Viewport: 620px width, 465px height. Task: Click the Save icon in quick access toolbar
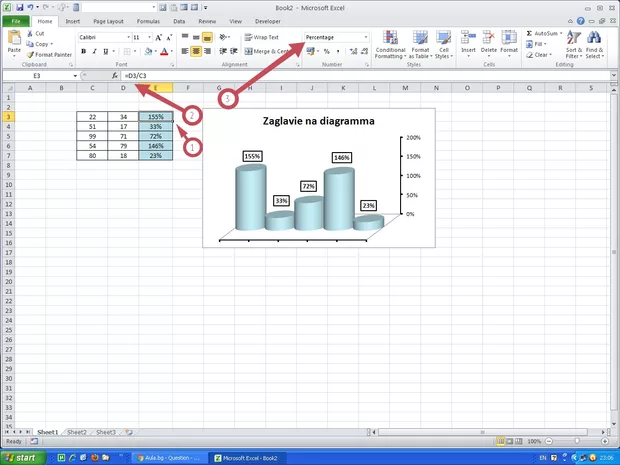tap(19, 8)
